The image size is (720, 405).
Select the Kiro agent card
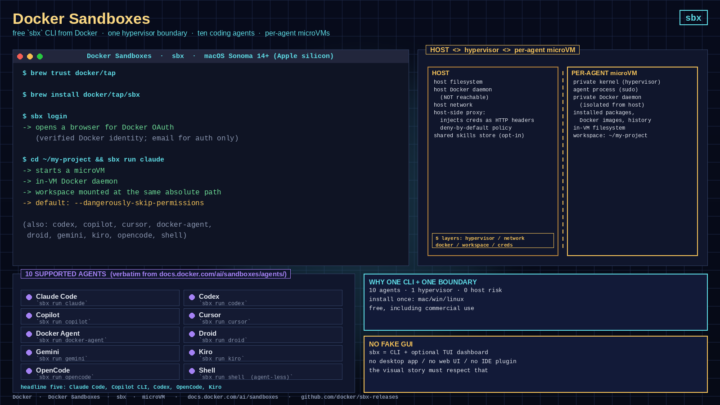tap(263, 353)
